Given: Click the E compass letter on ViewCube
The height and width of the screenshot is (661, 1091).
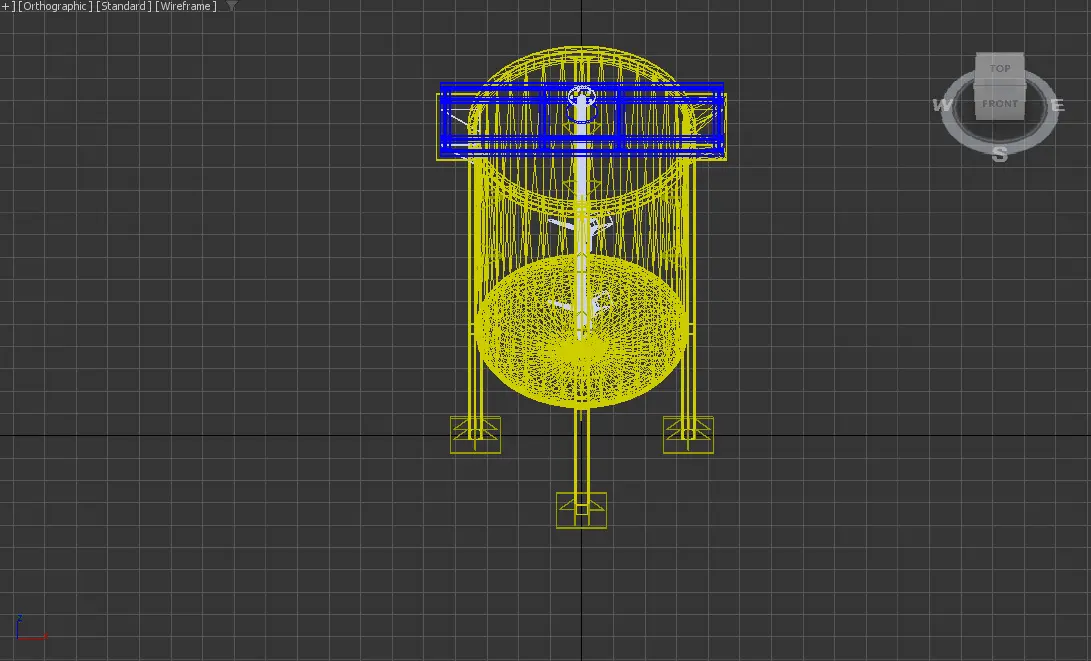Looking at the screenshot, I should click(1058, 106).
